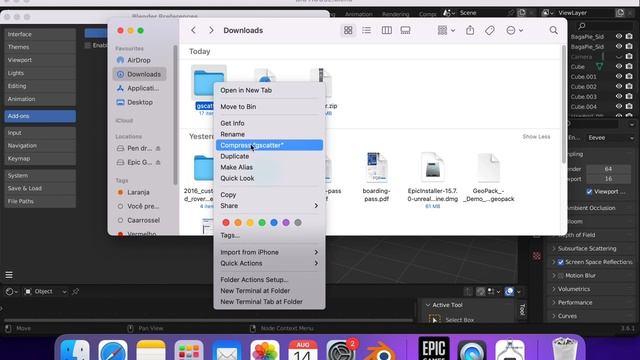The image size is (640, 360).
Task: Open the Finder Share toolbar button
Action: point(470,30)
